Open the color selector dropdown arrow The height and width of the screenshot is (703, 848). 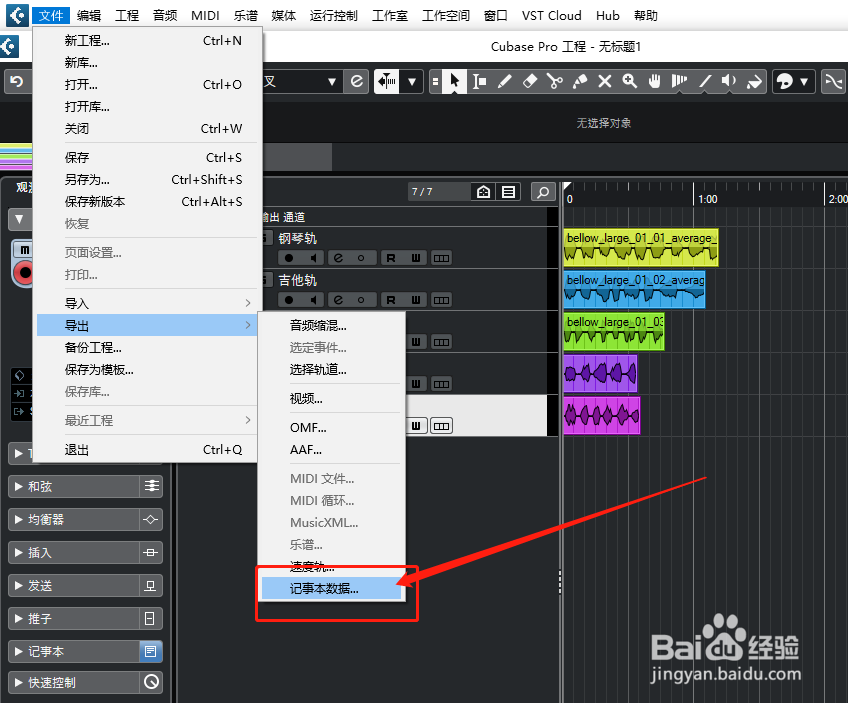coord(804,82)
